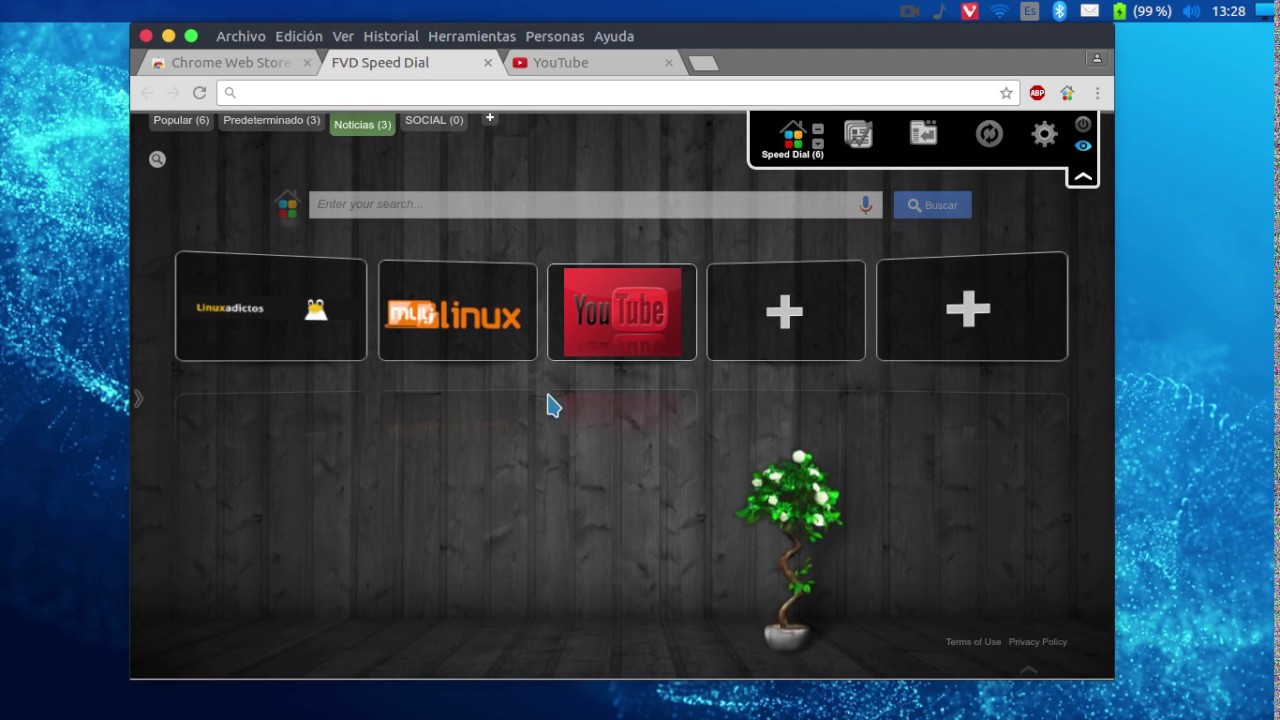Open the Historial menu
The width and height of the screenshot is (1280, 720).
(391, 36)
